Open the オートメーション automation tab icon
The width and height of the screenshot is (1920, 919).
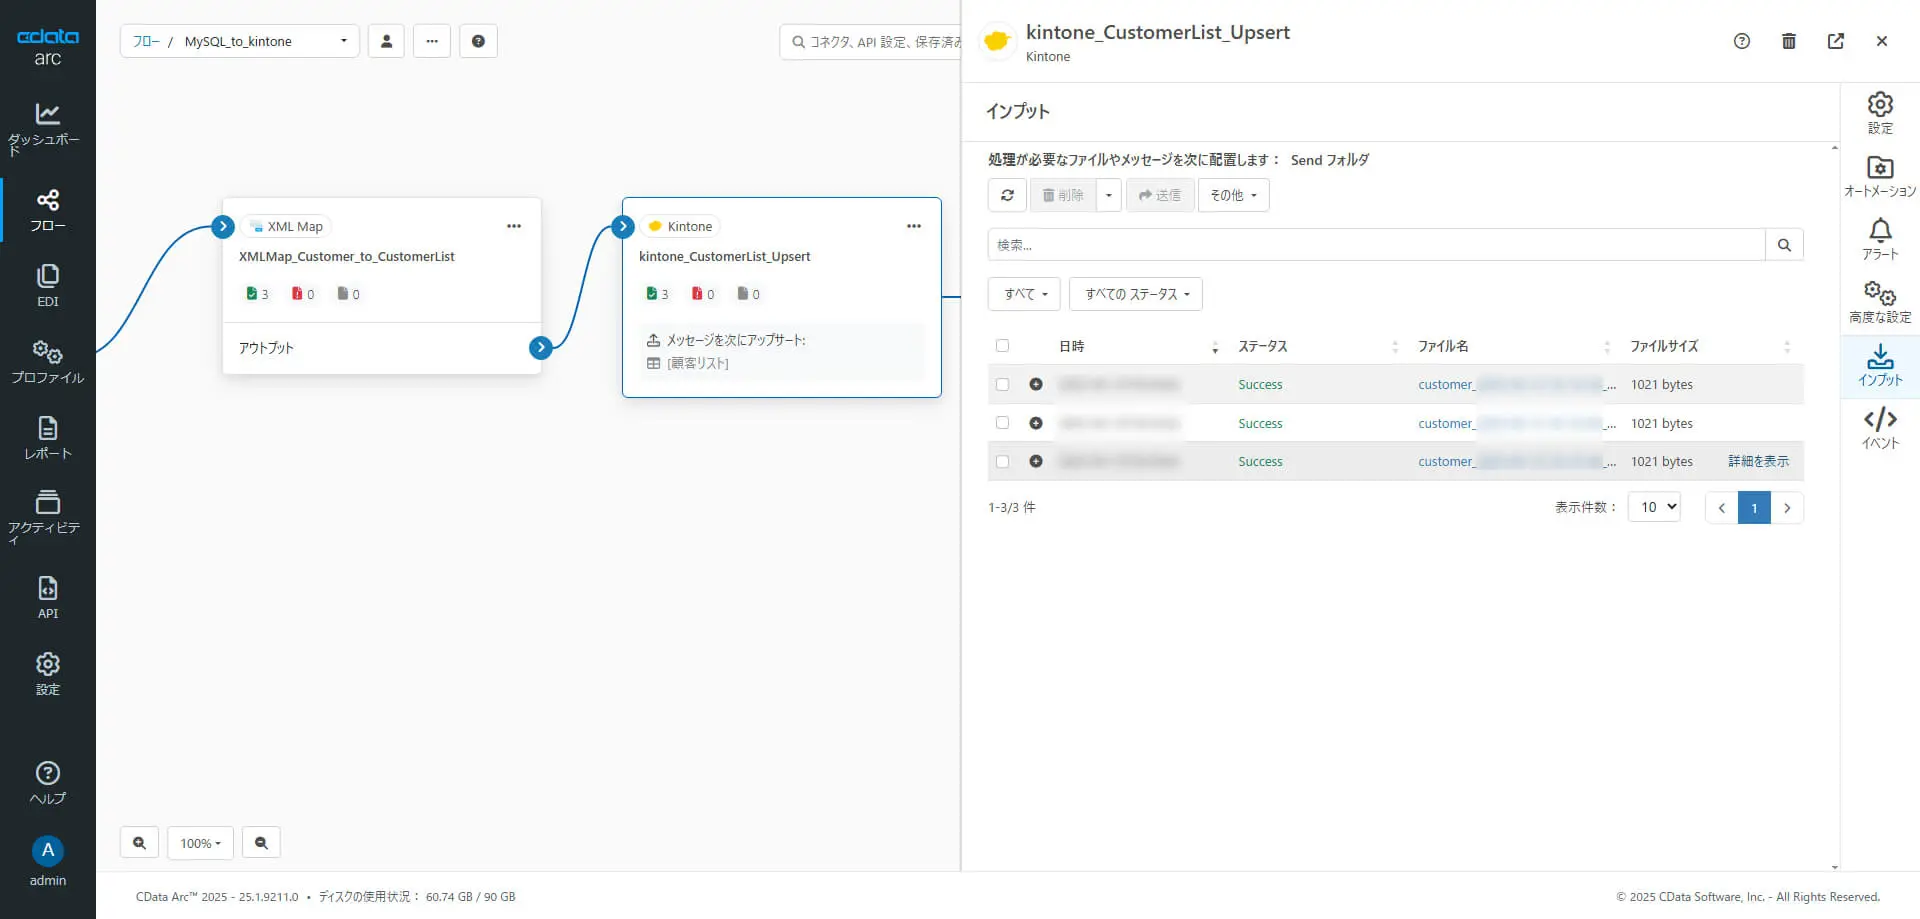tap(1880, 176)
